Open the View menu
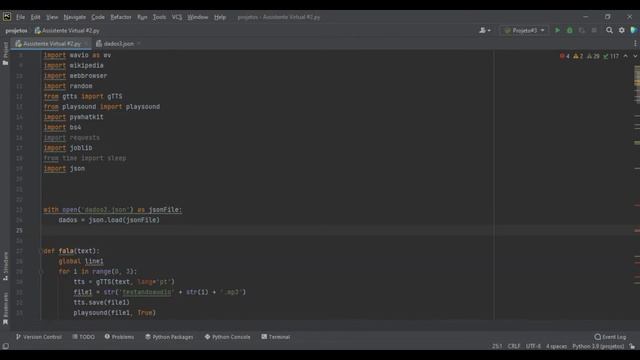 [x=52, y=17]
